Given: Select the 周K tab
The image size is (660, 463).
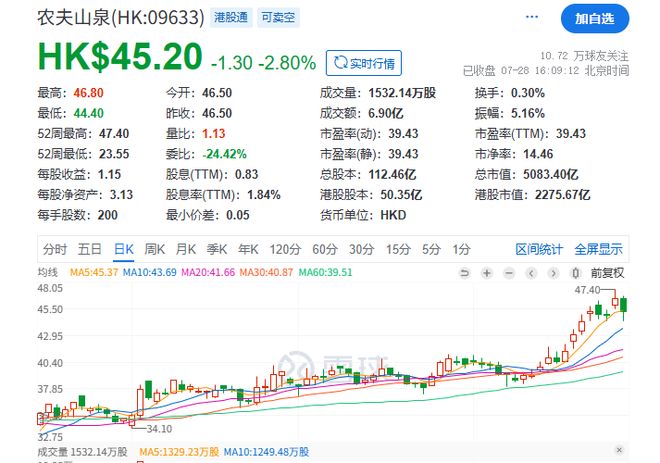Looking at the screenshot, I should (x=154, y=249).
